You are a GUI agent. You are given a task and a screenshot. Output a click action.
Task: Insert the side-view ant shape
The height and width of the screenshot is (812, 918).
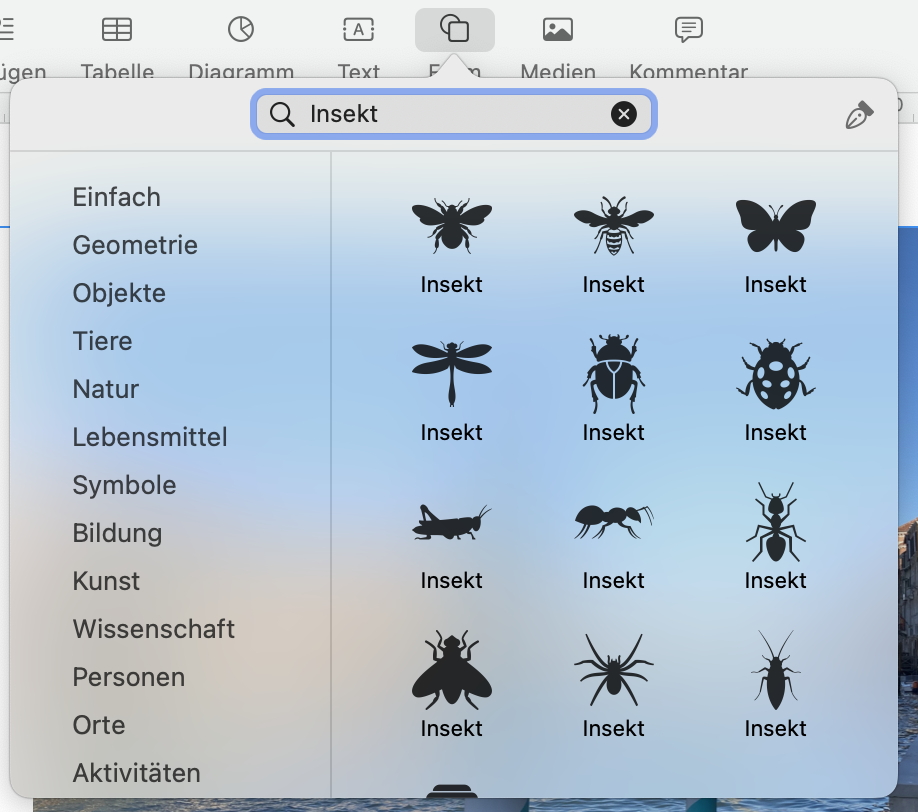click(614, 522)
